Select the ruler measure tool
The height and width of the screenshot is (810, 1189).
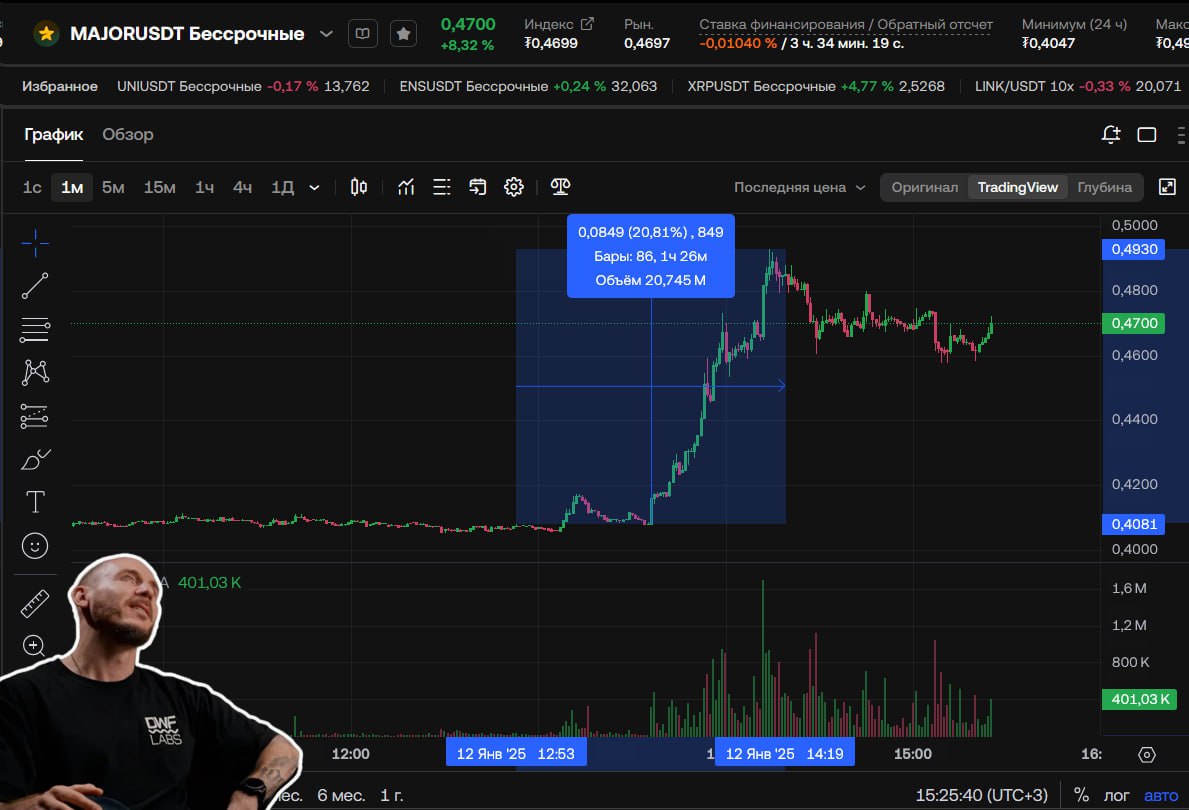(35, 604)
